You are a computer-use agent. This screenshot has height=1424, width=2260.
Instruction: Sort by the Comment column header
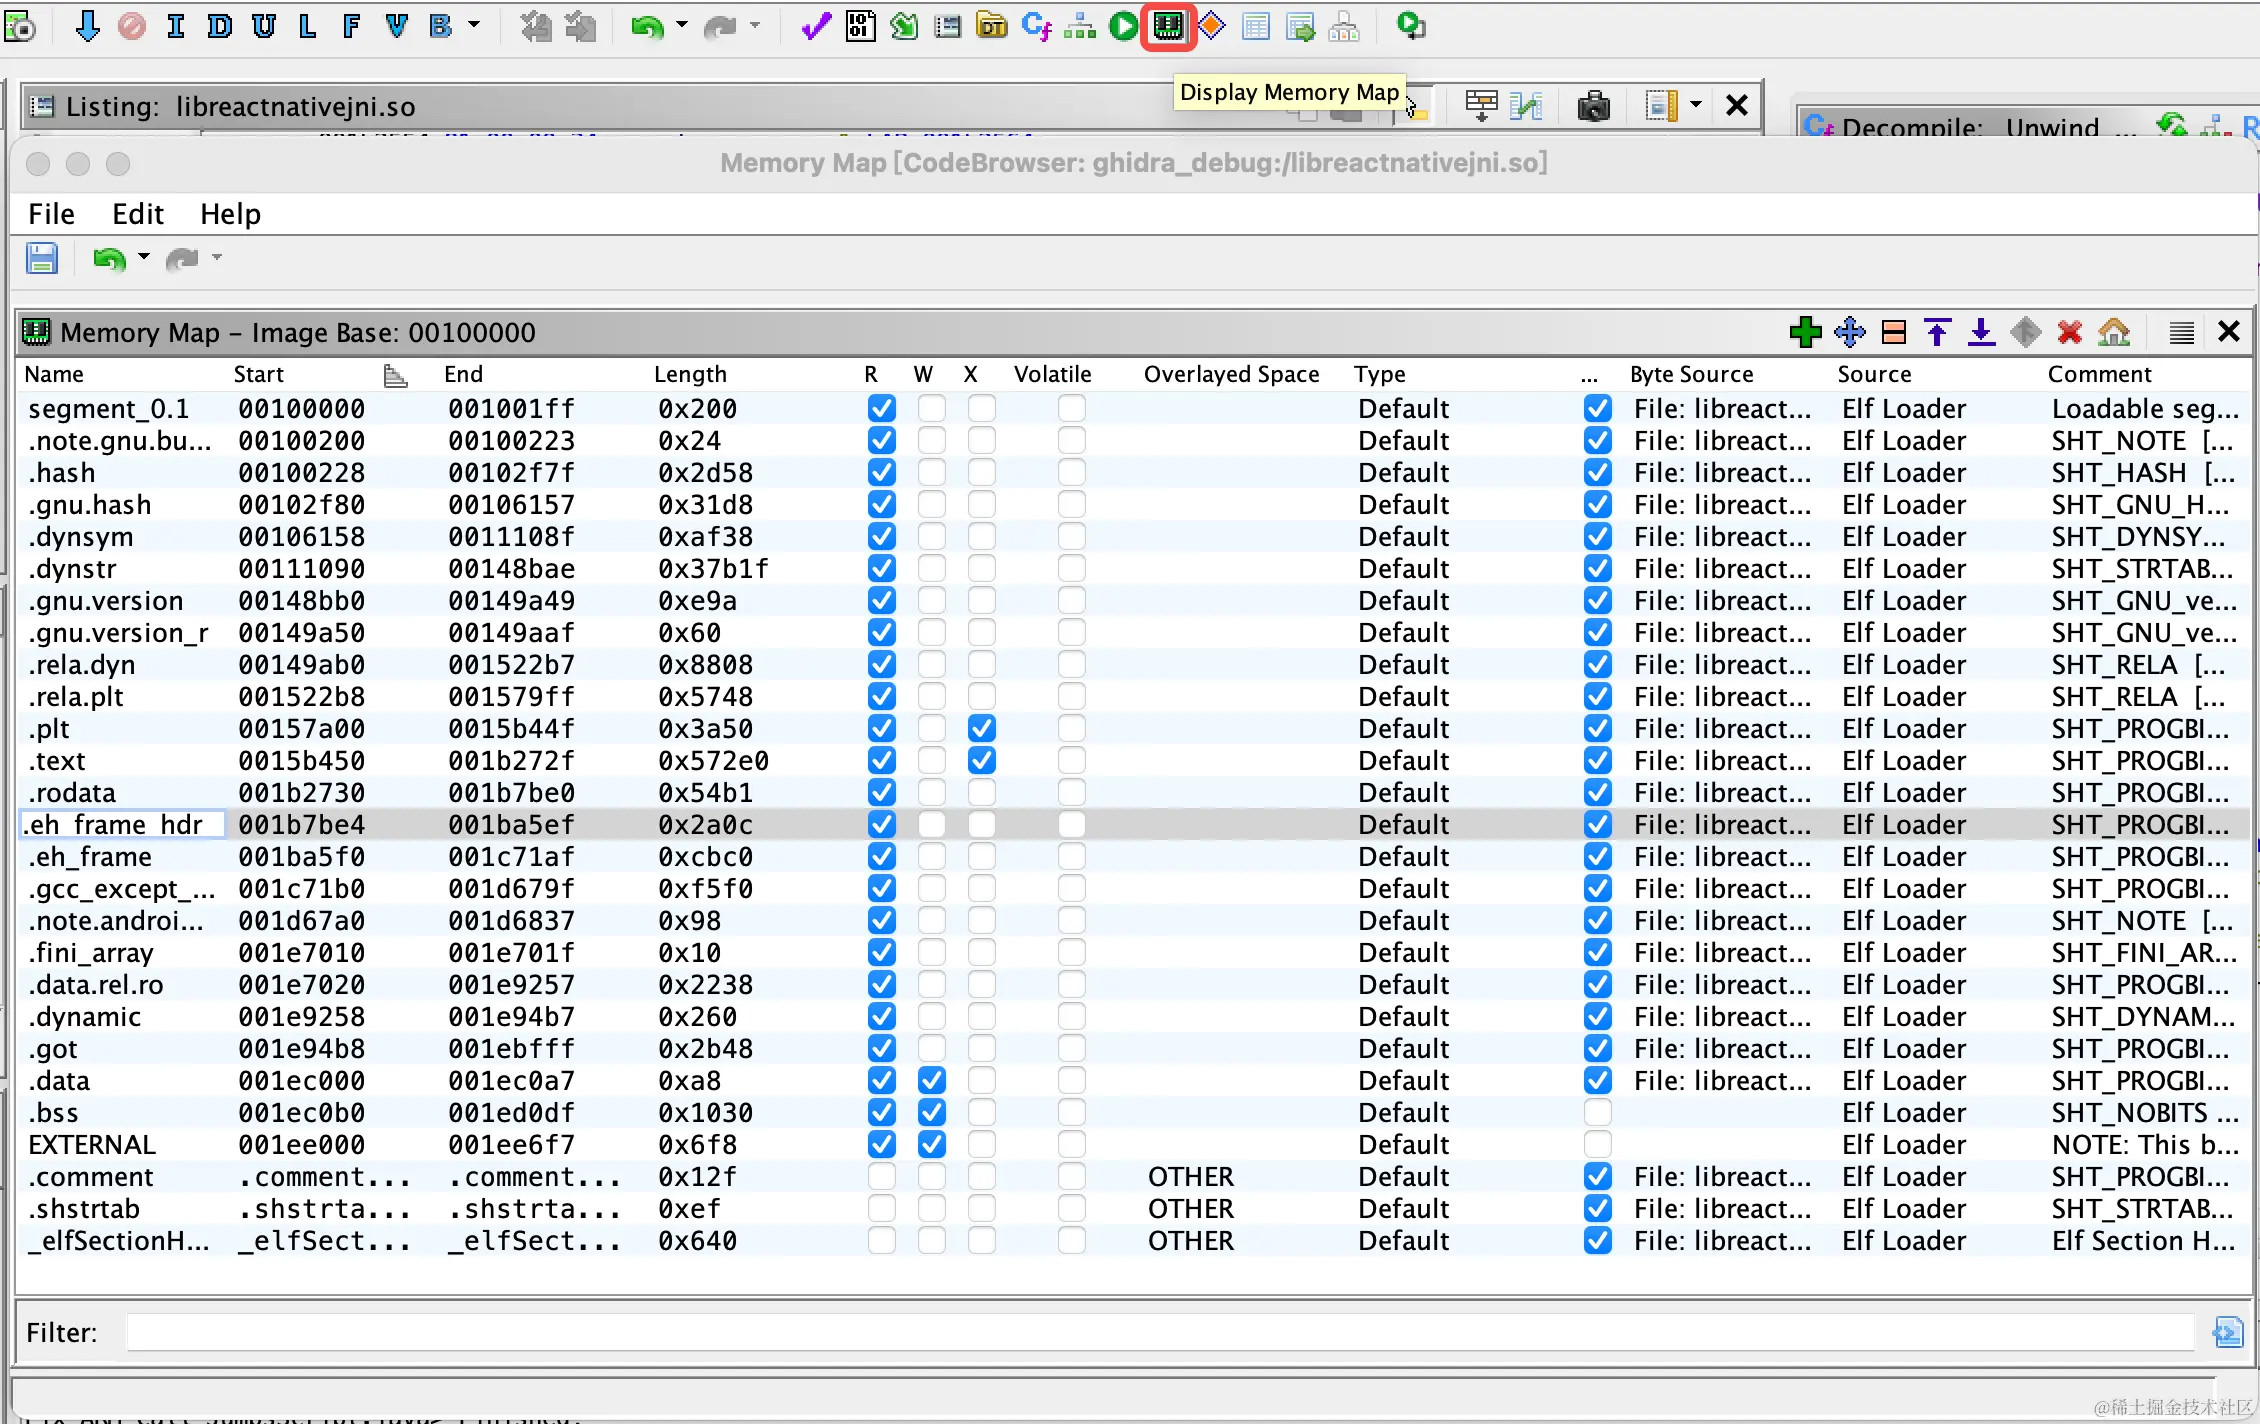pyautogui.click(x=2099, y=374)
